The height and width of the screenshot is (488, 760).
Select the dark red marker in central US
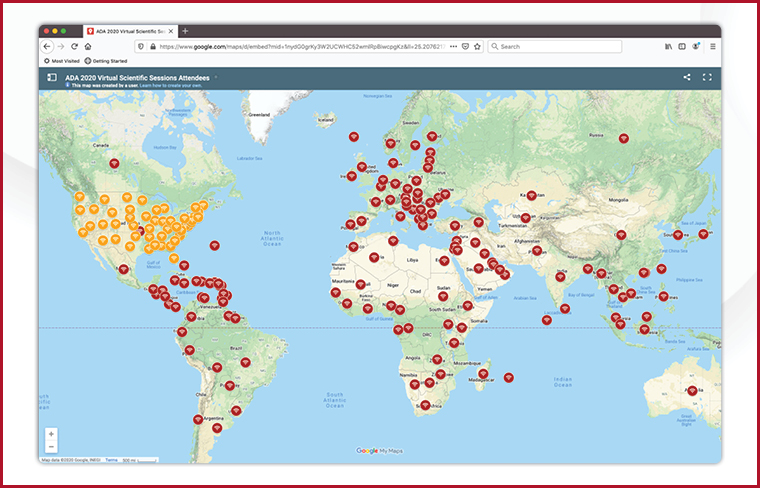point(141,231)
